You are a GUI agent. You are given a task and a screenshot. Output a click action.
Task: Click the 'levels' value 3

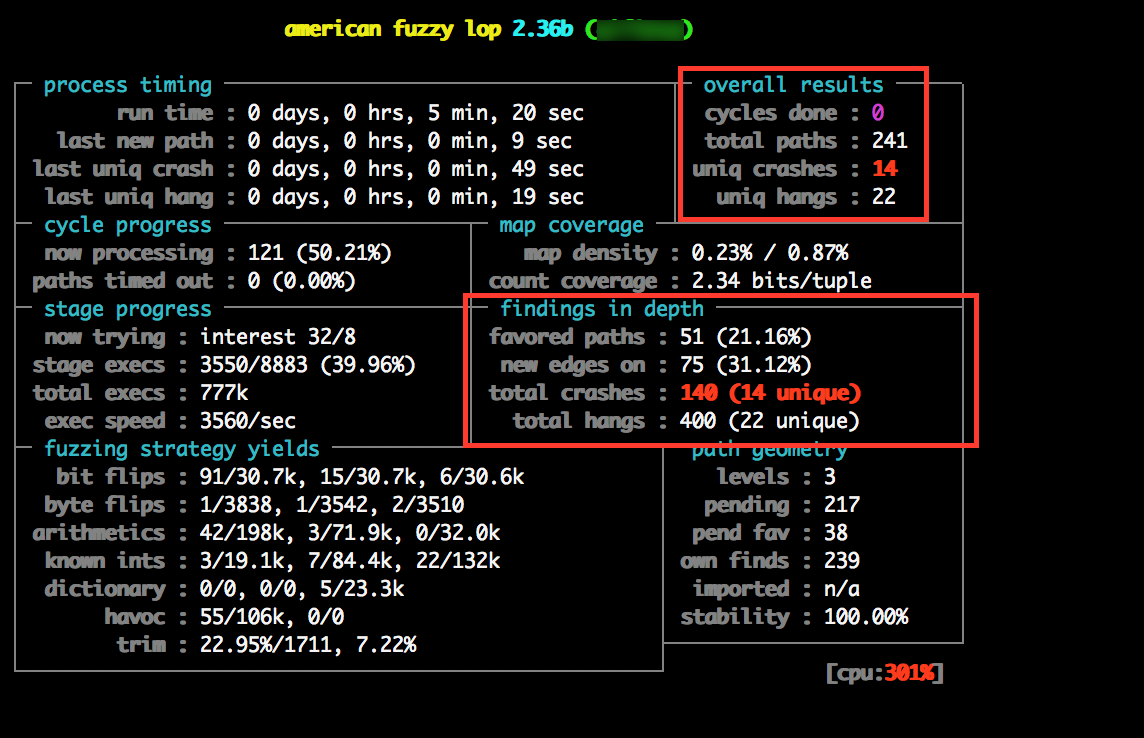(x=830, y=477)
